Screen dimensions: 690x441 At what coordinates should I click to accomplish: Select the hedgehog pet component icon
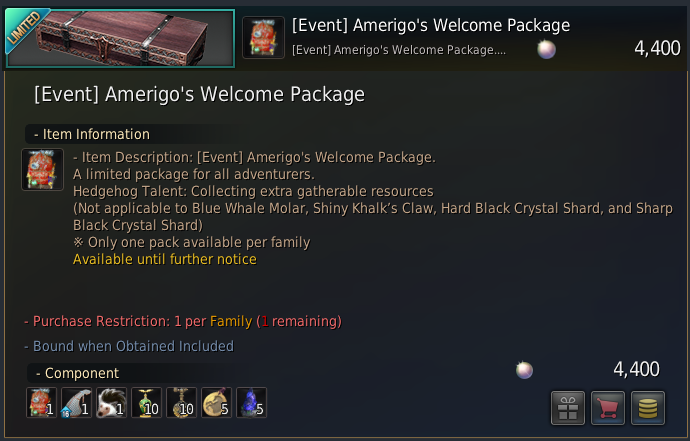tap(111, 402)
